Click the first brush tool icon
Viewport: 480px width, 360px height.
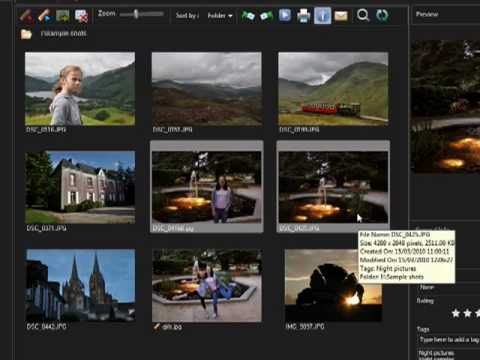26,16
